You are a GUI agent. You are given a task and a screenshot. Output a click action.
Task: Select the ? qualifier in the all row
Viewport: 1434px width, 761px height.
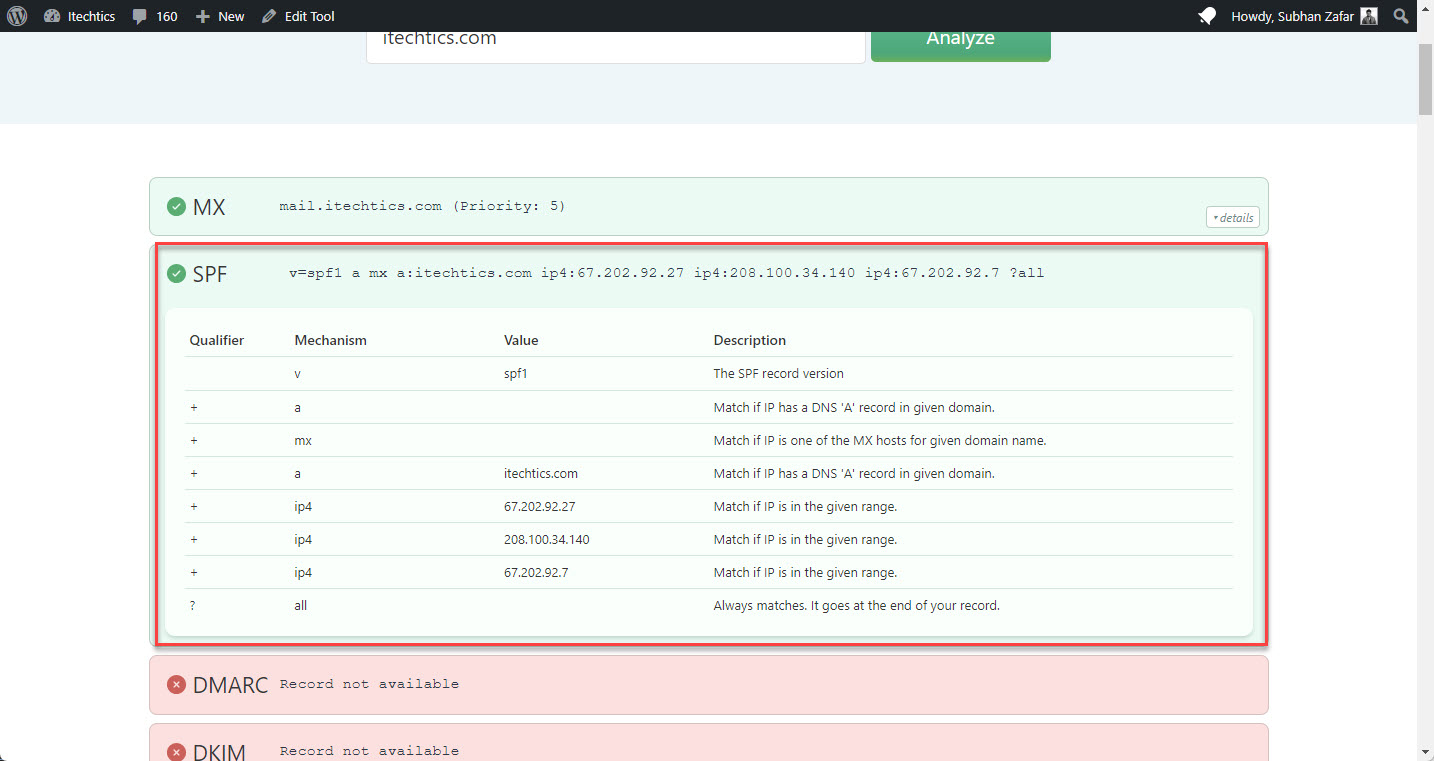[x=192, y=605]
